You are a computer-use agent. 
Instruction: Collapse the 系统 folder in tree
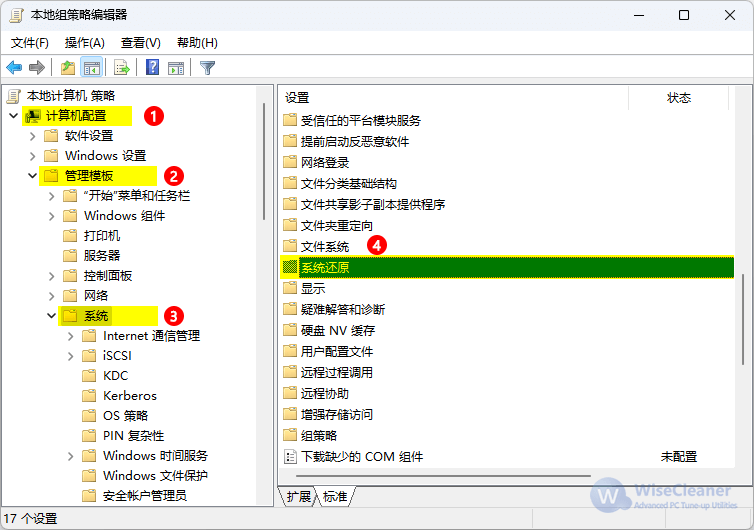tap(51, 316)
